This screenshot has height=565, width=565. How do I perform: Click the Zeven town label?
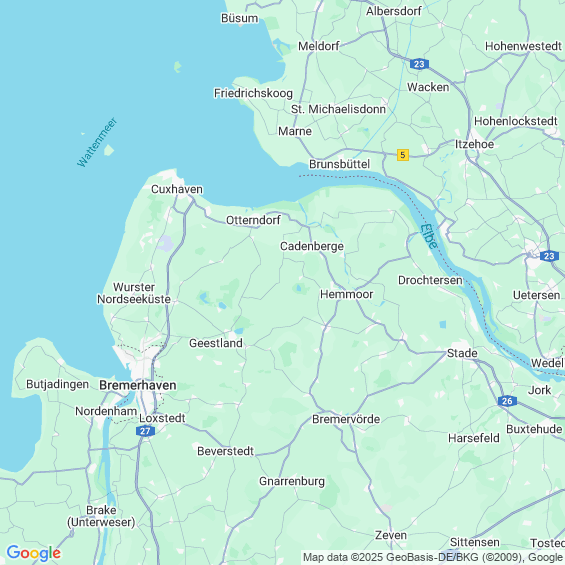coord(391,535)
